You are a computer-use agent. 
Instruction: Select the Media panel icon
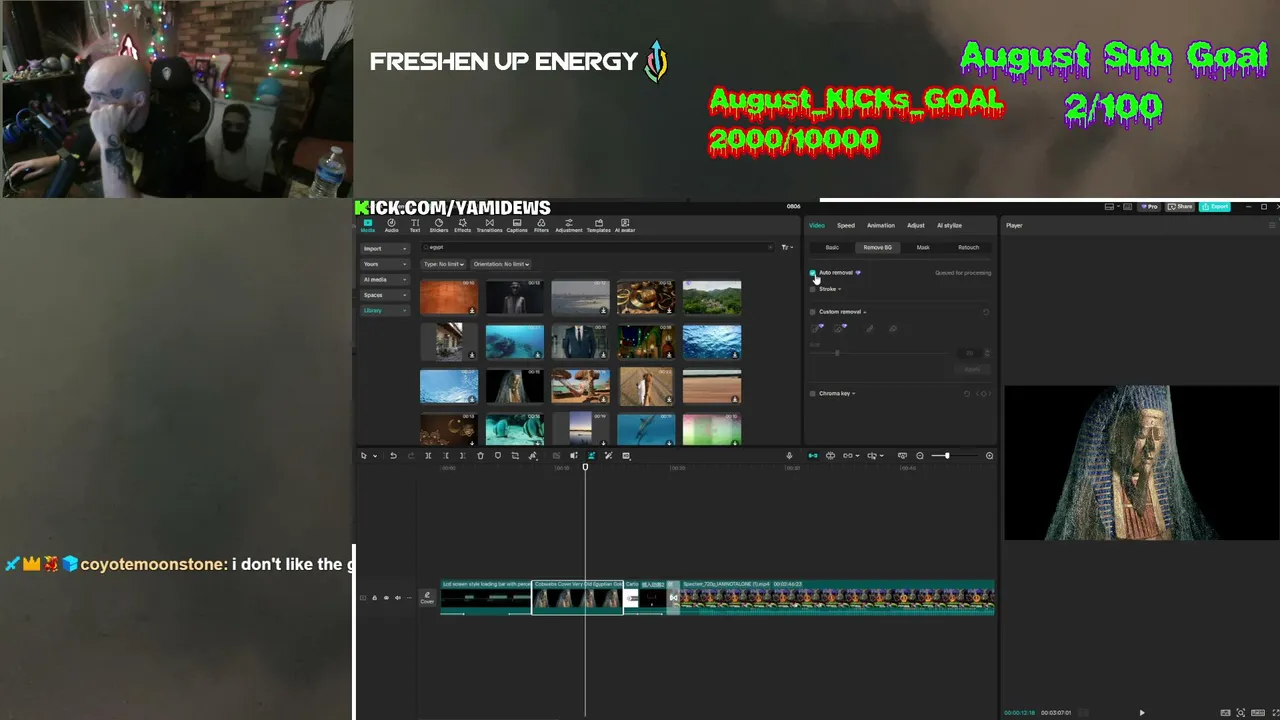[x=367, y=225]
